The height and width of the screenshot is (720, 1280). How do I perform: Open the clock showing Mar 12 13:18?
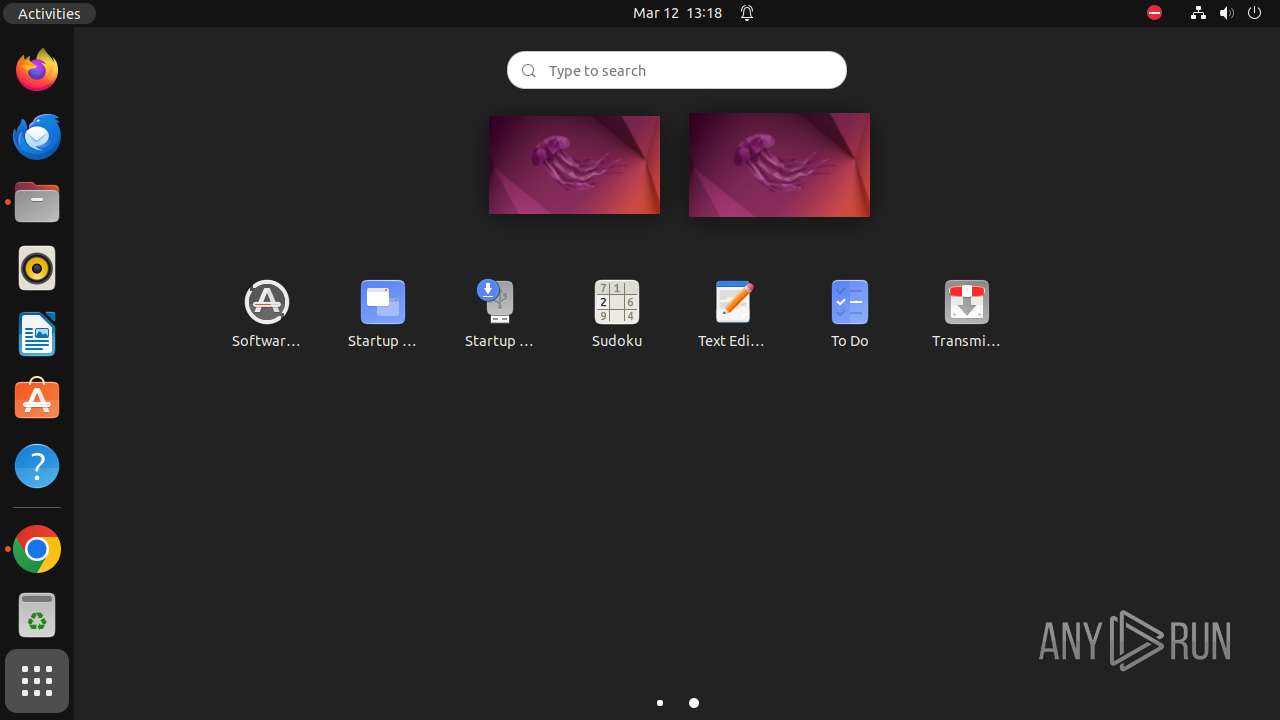[677, 13]
